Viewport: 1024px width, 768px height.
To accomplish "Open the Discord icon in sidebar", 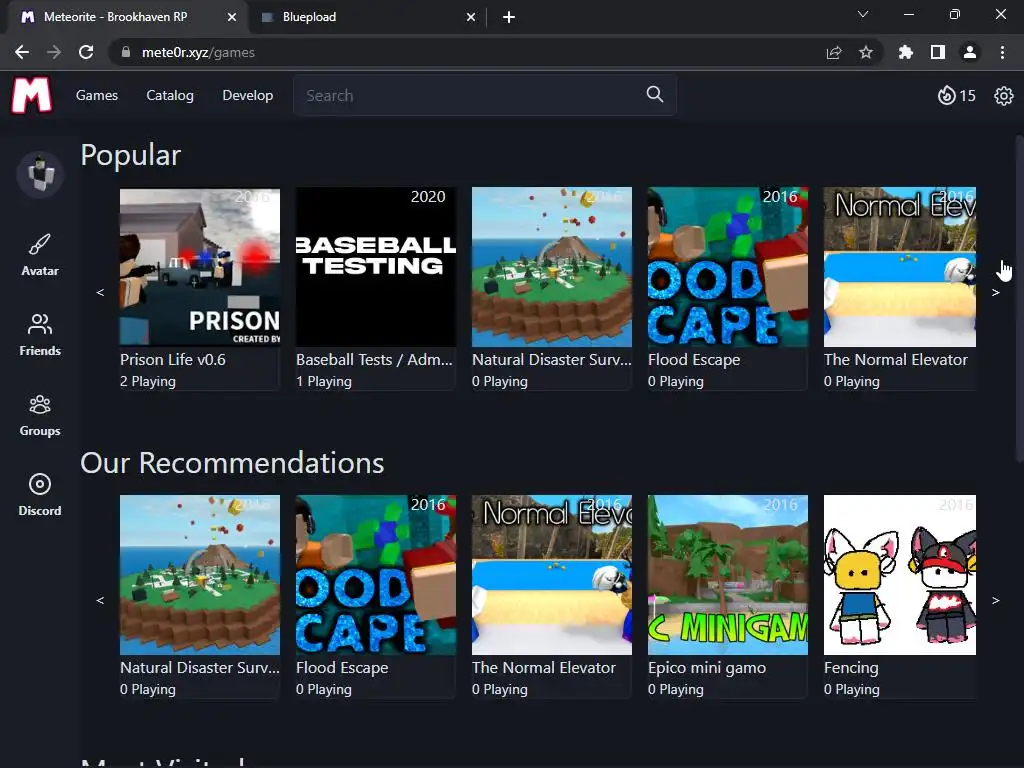I will (x=40, y=484).
